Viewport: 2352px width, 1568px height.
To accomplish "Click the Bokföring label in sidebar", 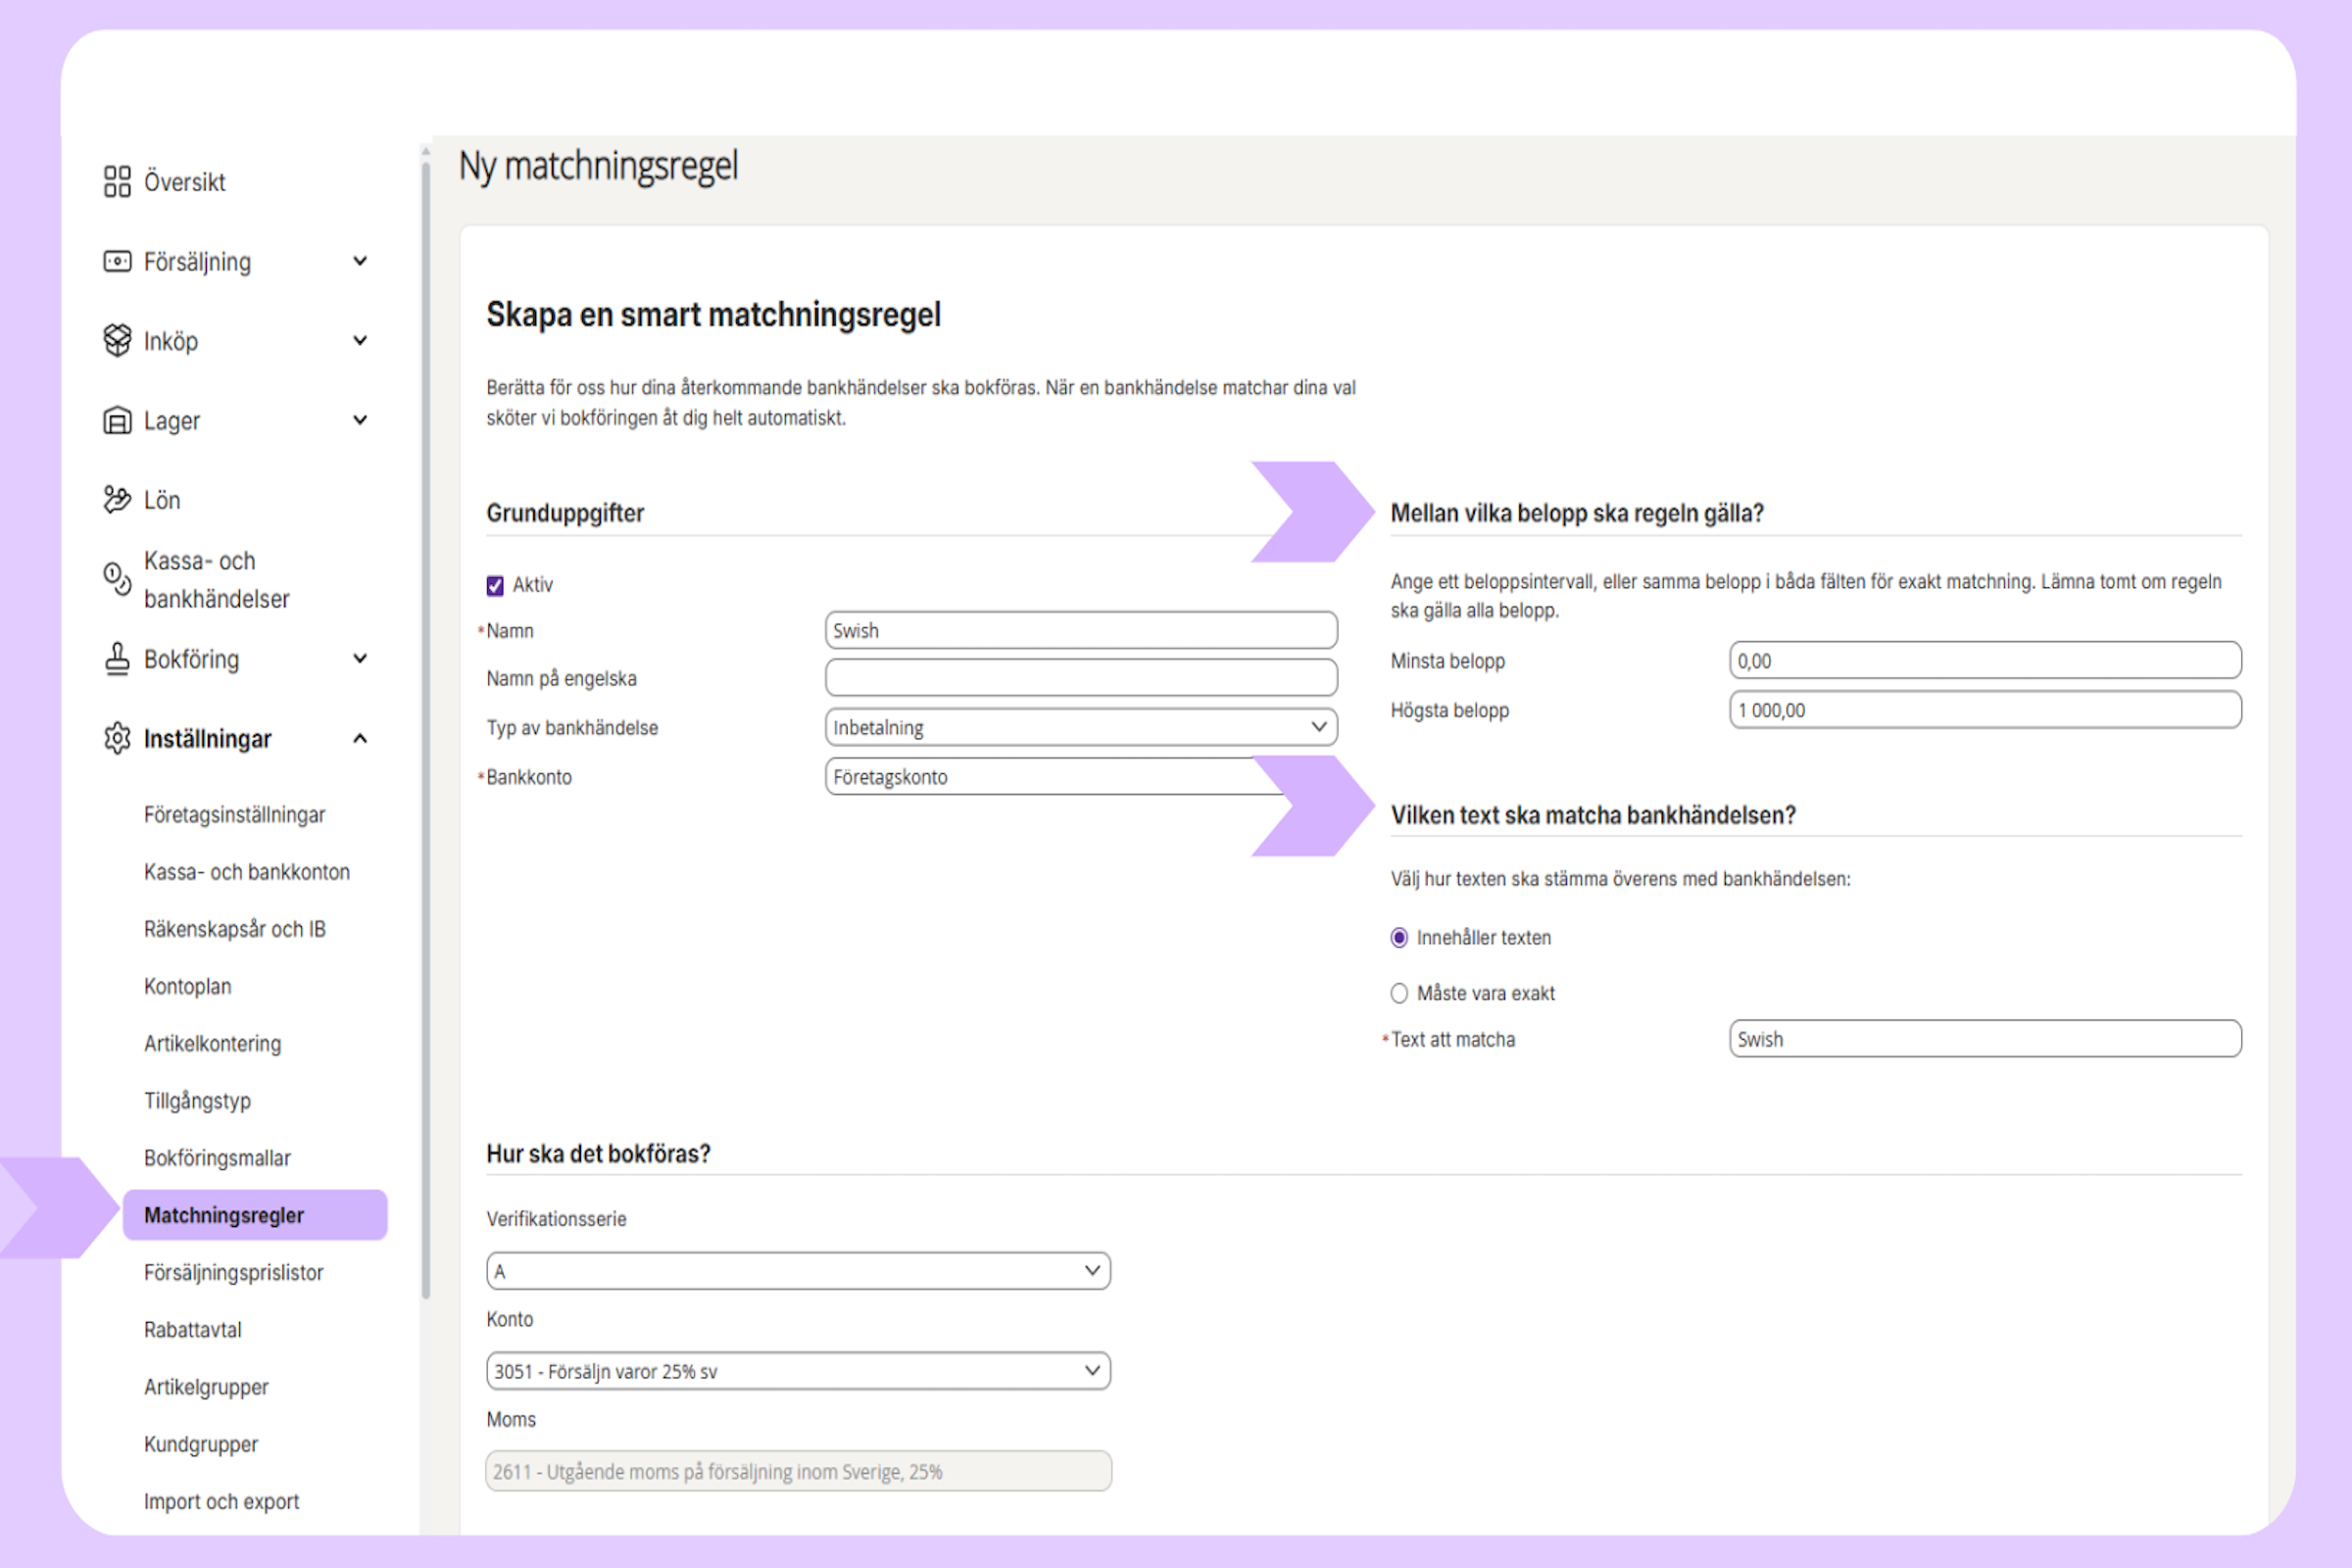I will (191, 660).
